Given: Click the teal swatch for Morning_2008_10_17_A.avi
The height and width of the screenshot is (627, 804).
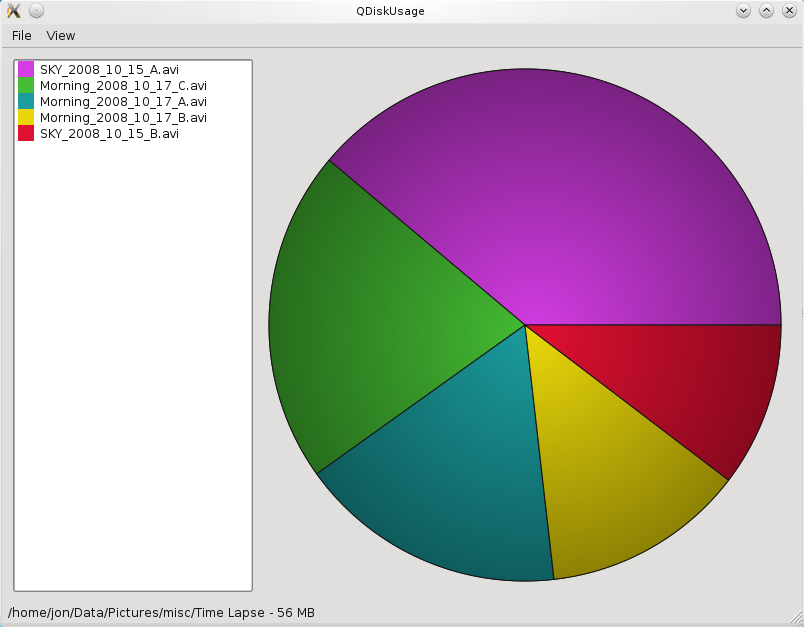Looking at the screenshot, I should coord(26,101).
